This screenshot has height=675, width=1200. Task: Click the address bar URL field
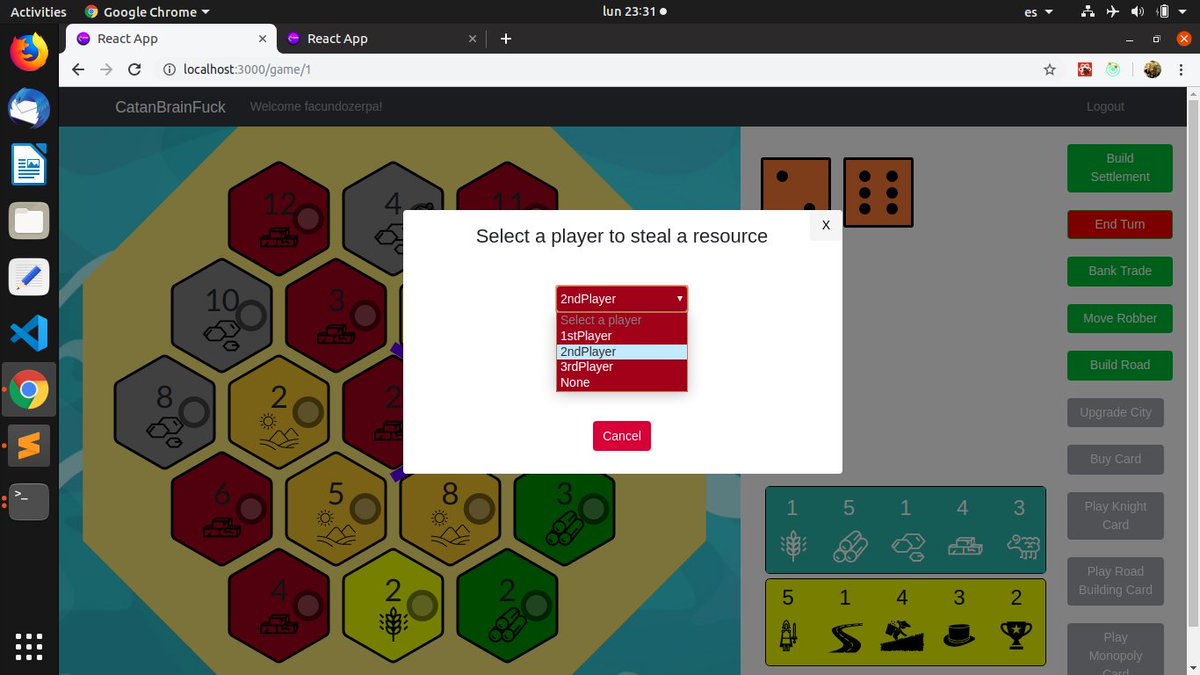(x=600, y=70)
